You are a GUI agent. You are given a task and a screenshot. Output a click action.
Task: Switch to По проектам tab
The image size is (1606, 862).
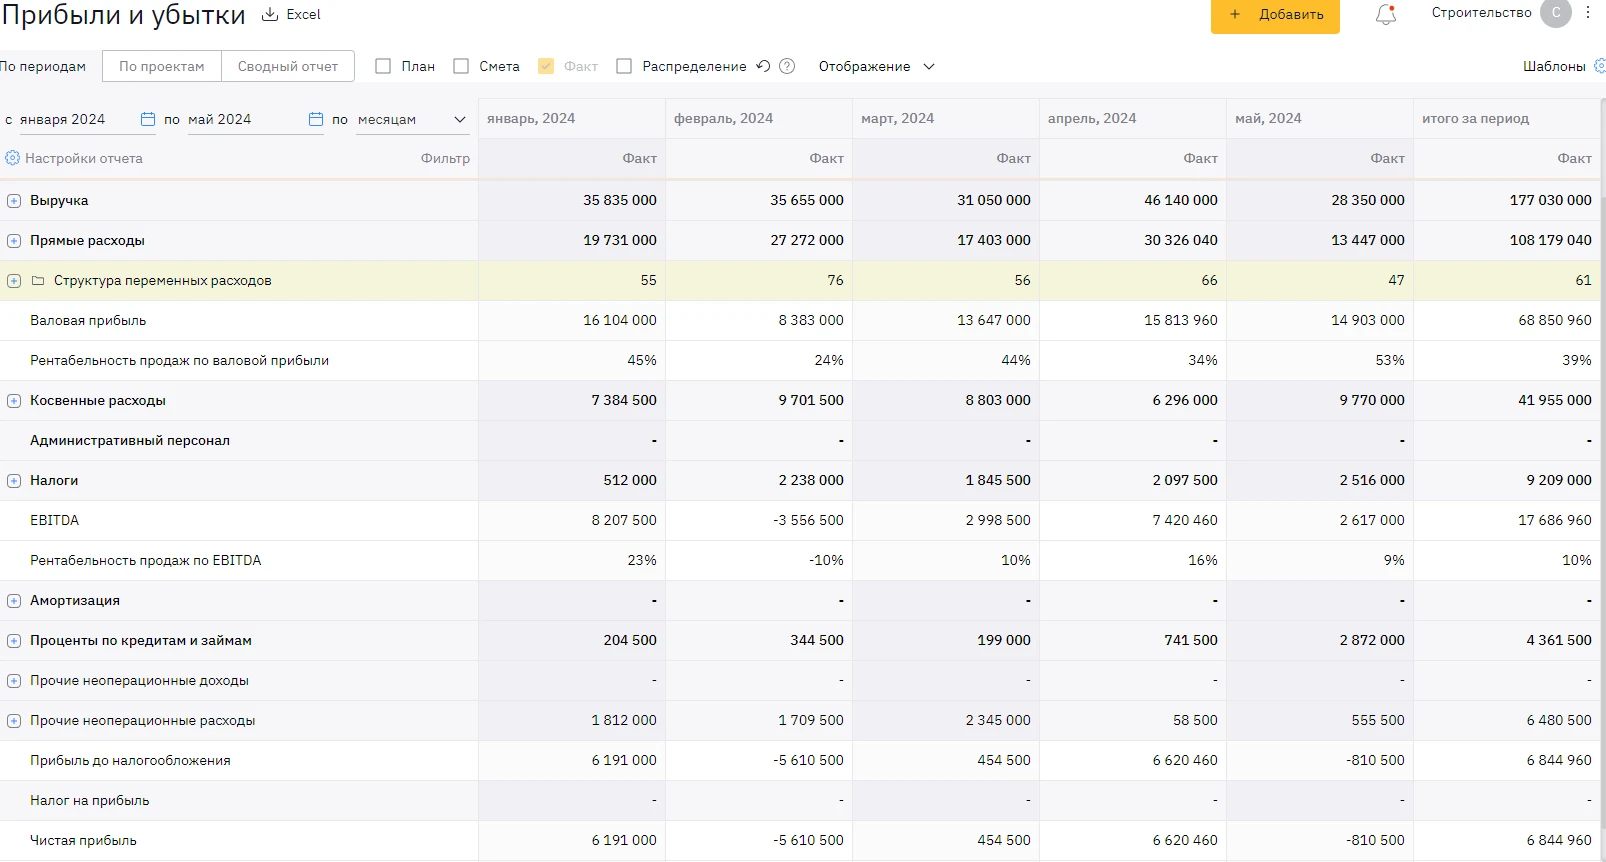[x=162, y=66]
